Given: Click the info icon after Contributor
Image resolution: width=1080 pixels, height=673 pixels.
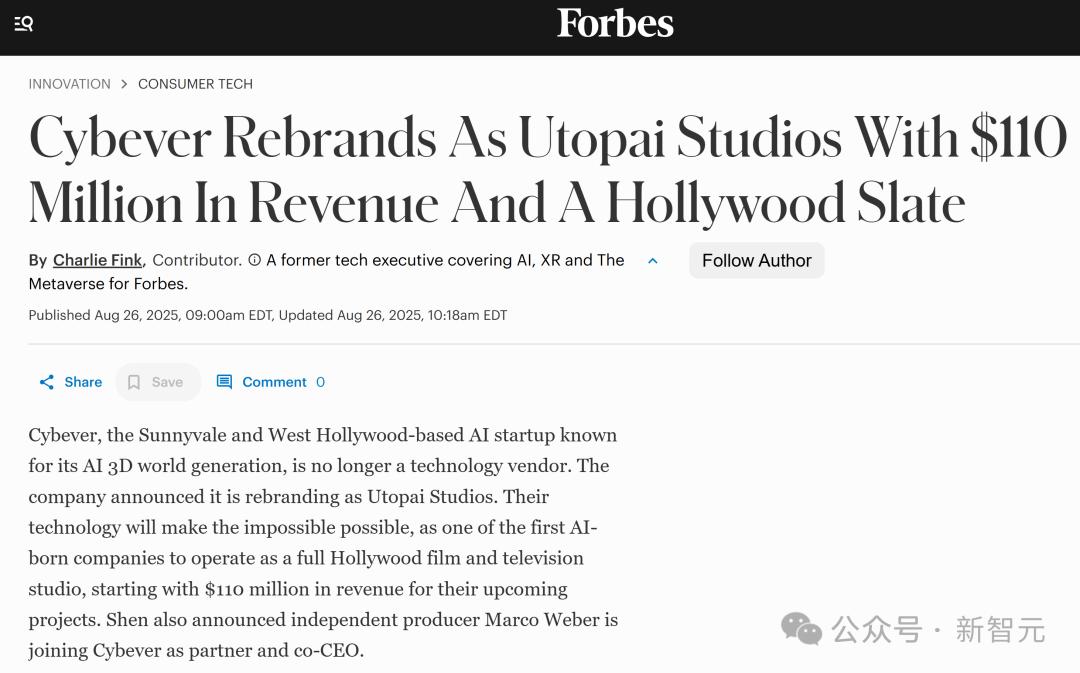Looking at the screenshot, I should 254,260.
